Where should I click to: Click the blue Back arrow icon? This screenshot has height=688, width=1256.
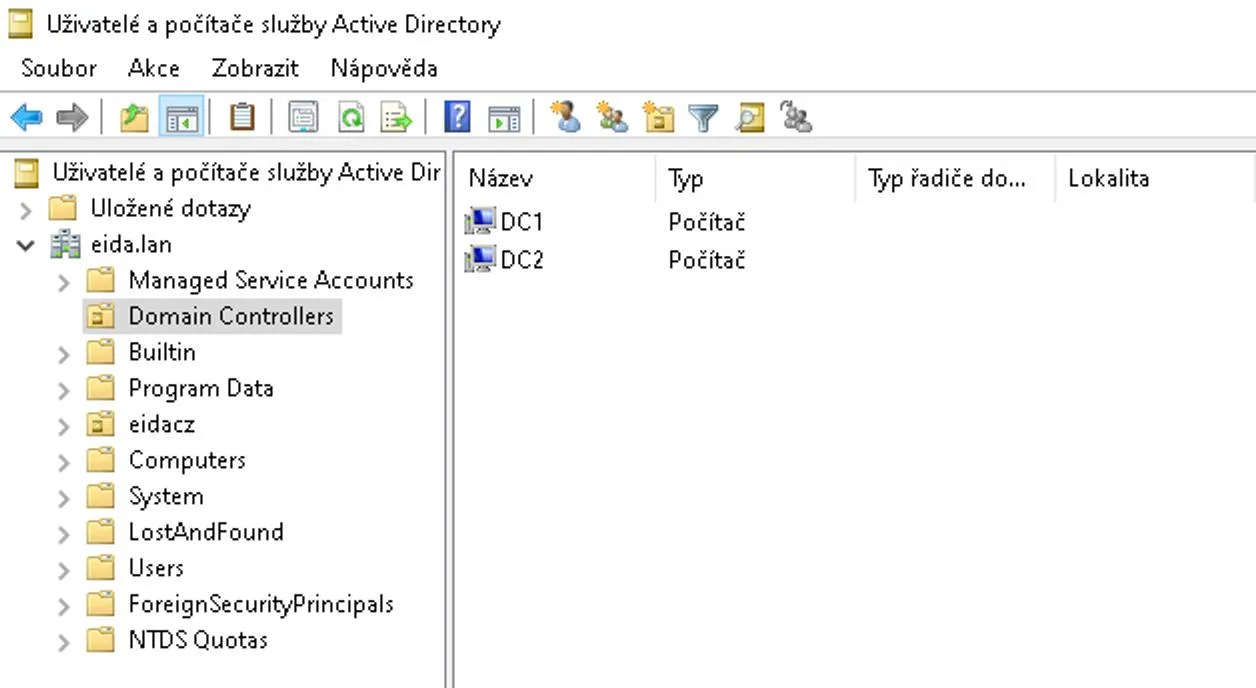pos(27,118)
